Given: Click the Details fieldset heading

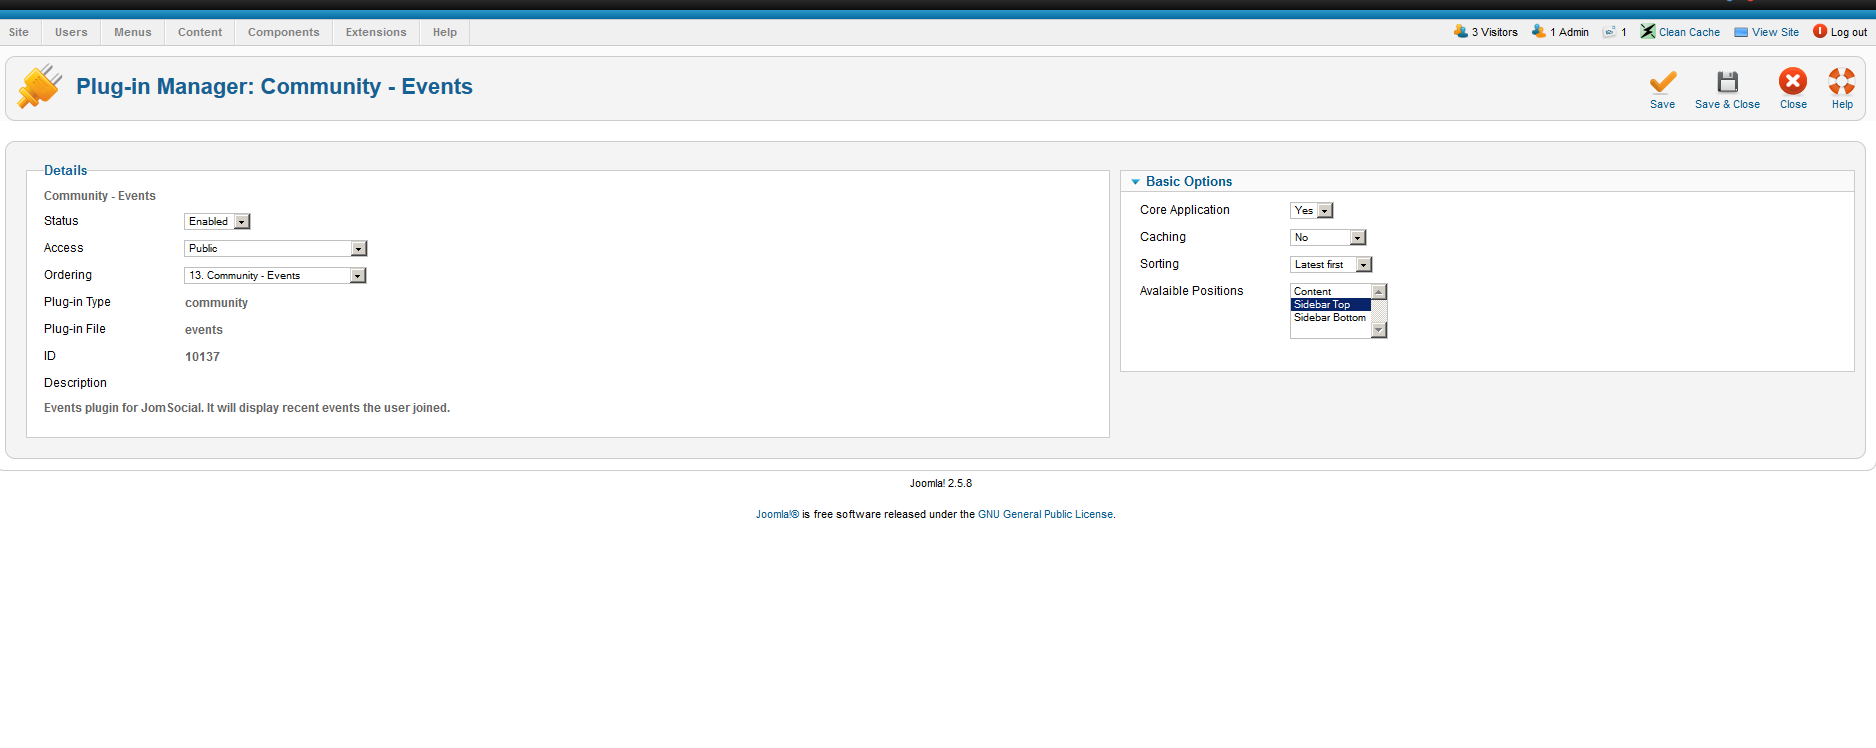Looking at the screenshot, I should pos(66,170).
